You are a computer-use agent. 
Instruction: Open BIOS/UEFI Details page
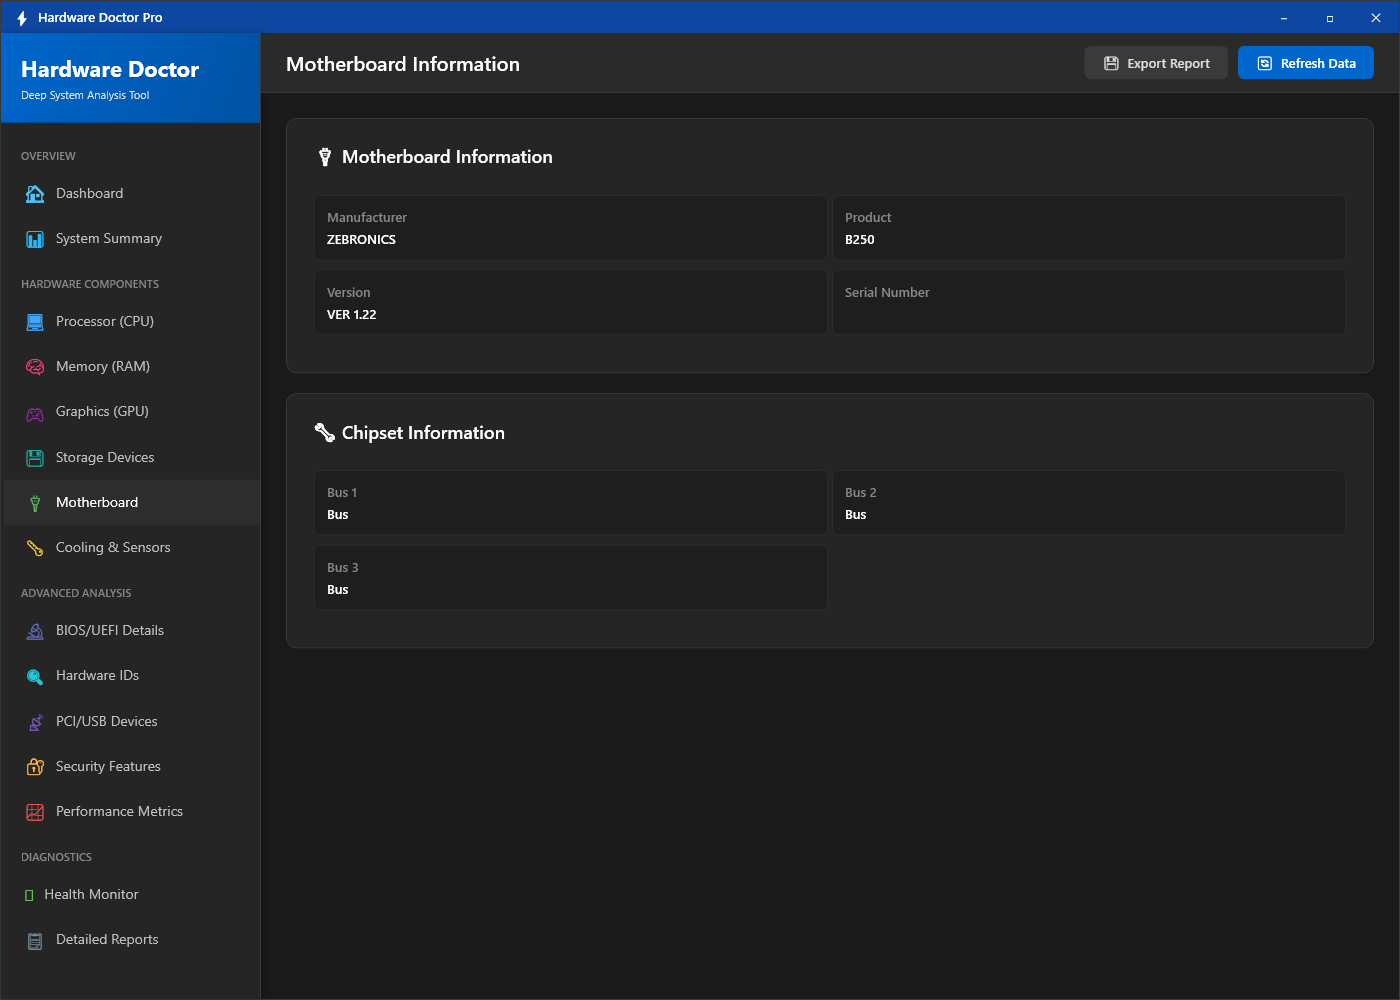pos(132,631)
